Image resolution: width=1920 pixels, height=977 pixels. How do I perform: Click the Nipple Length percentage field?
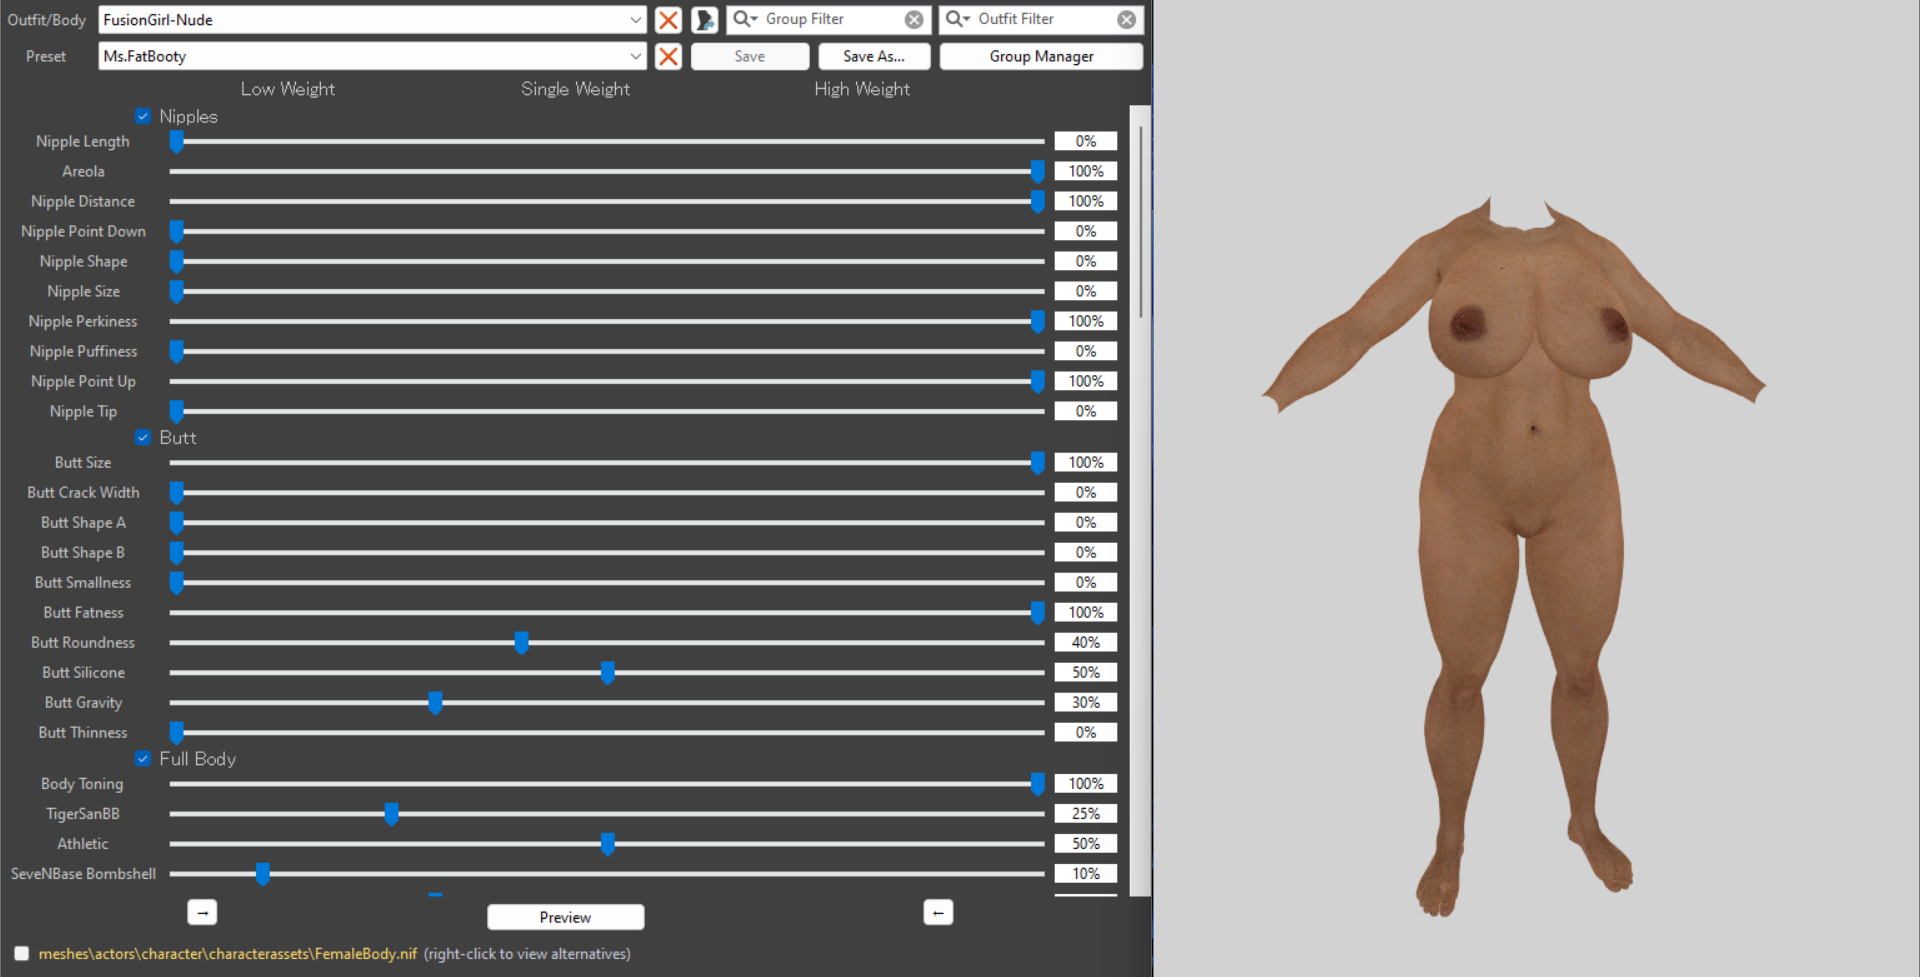click(x=1086, y=141)
